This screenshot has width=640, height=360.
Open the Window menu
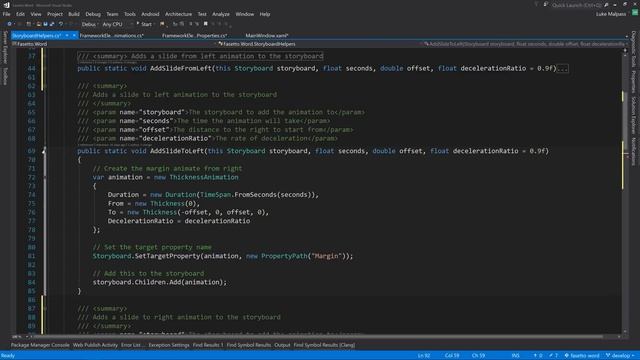[x=244, y=14]
